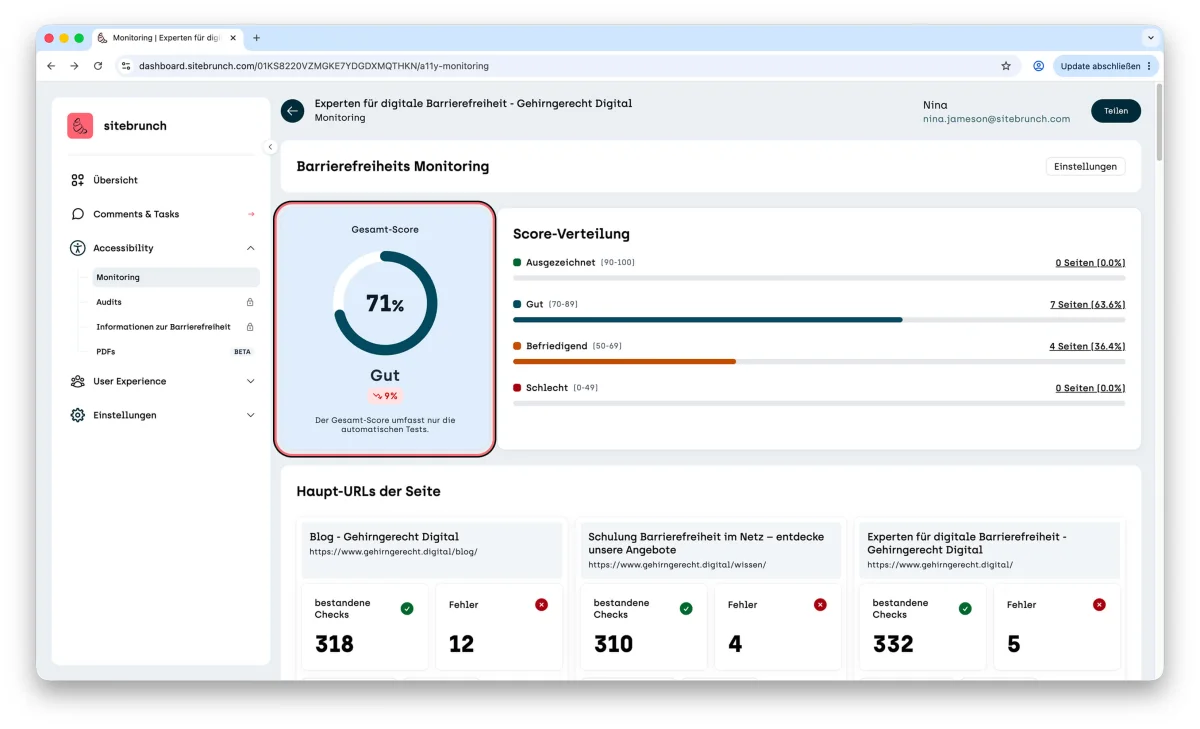This screenshot has height=729, width=1200.
Task: Click the Befriedigend orange progress bar
Action: pyautogui.click(x=624, y=361)
